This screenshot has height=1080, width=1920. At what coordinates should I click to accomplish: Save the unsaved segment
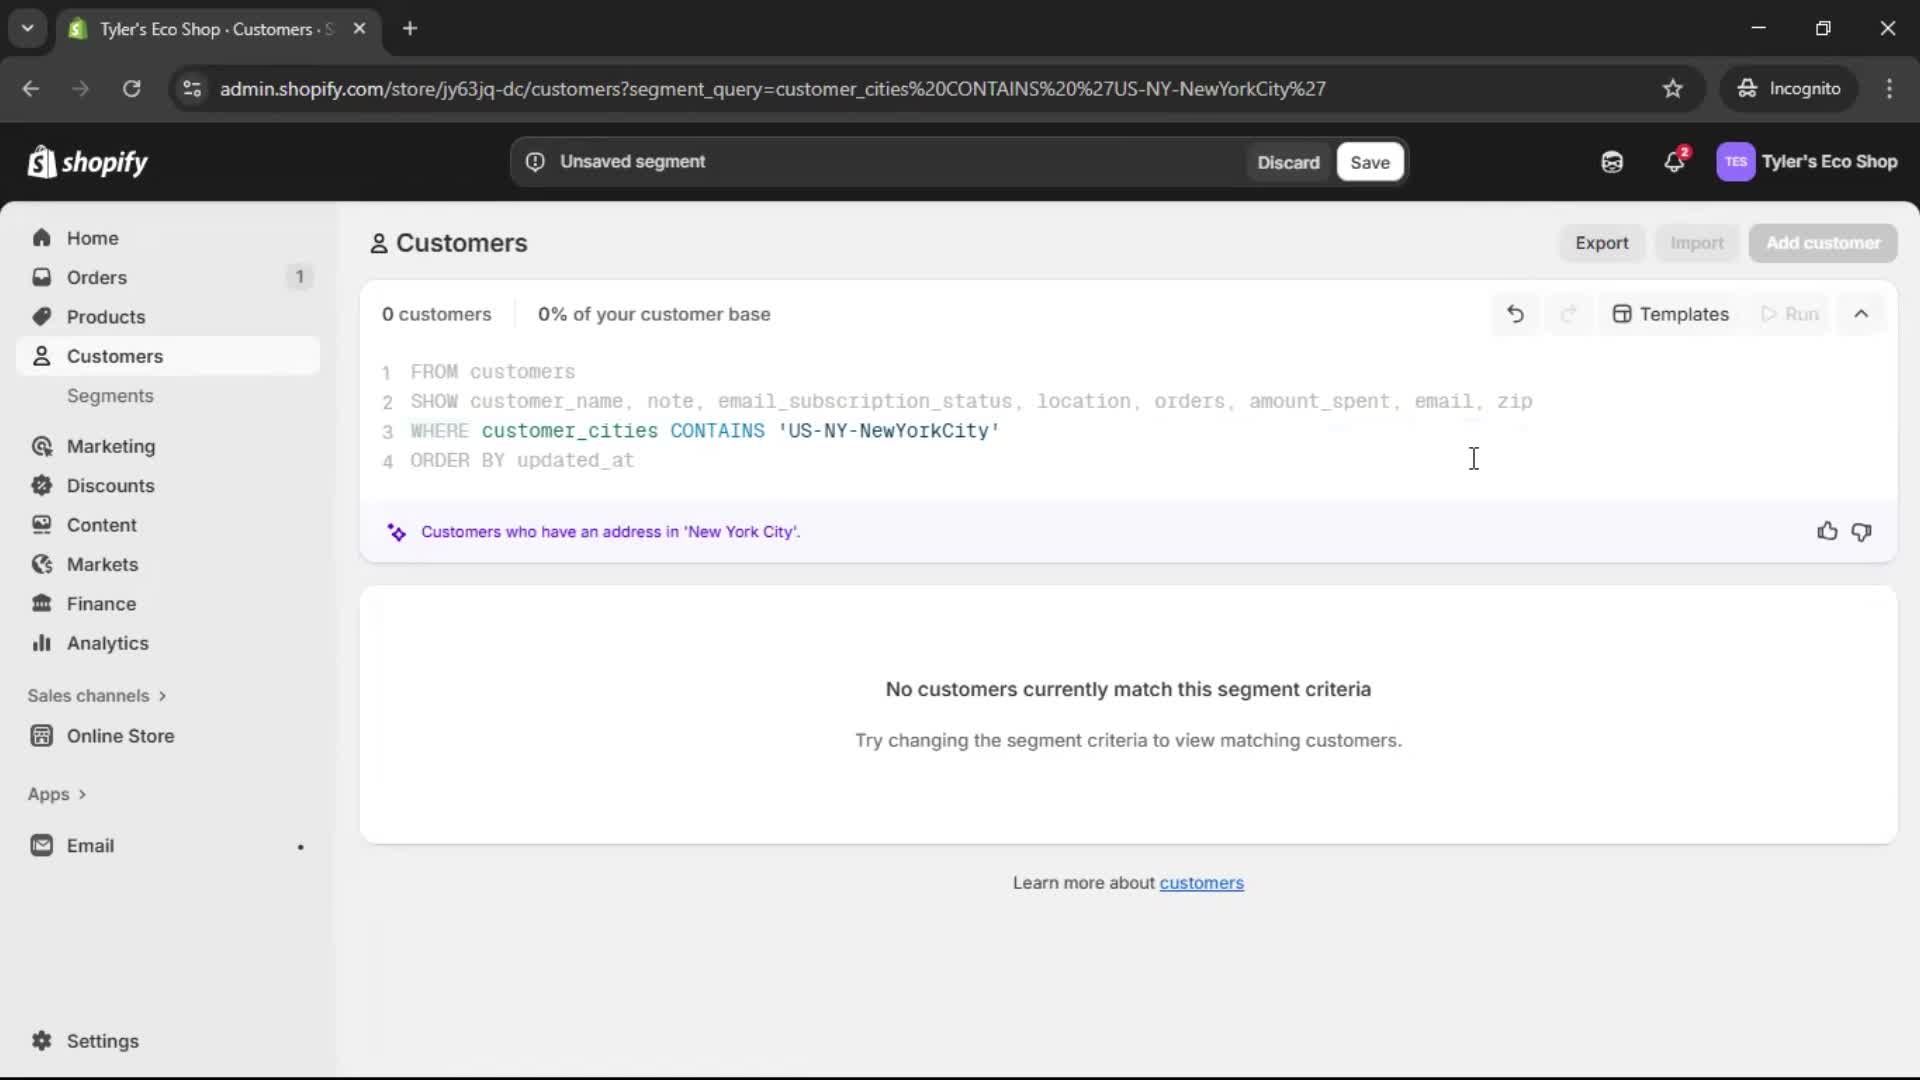1369,161
